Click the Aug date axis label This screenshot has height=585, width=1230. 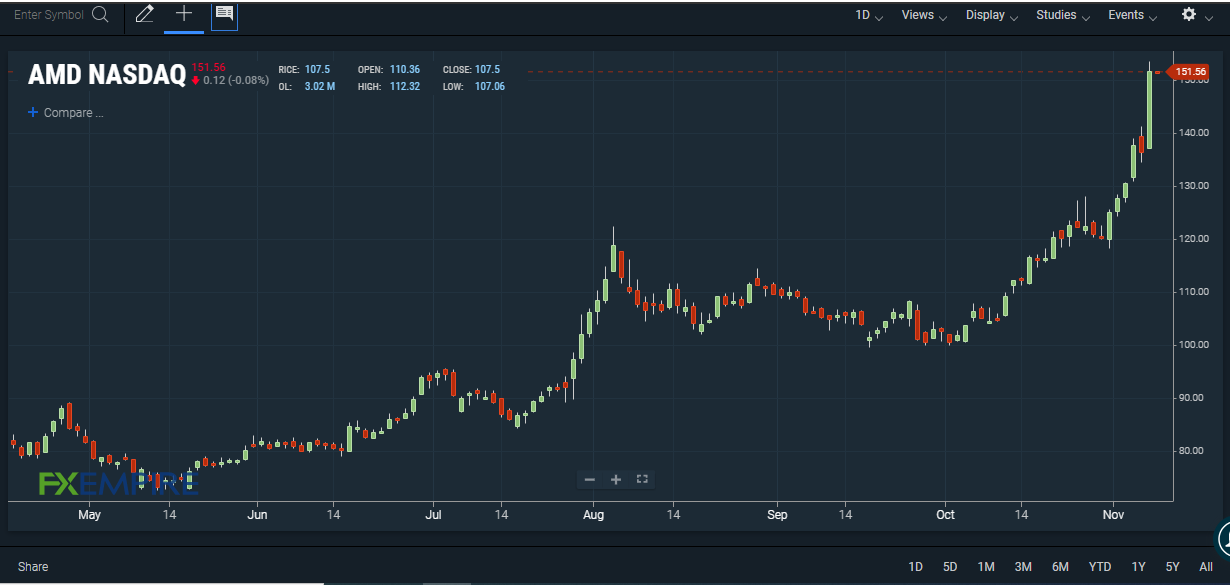tap(593, 515)
